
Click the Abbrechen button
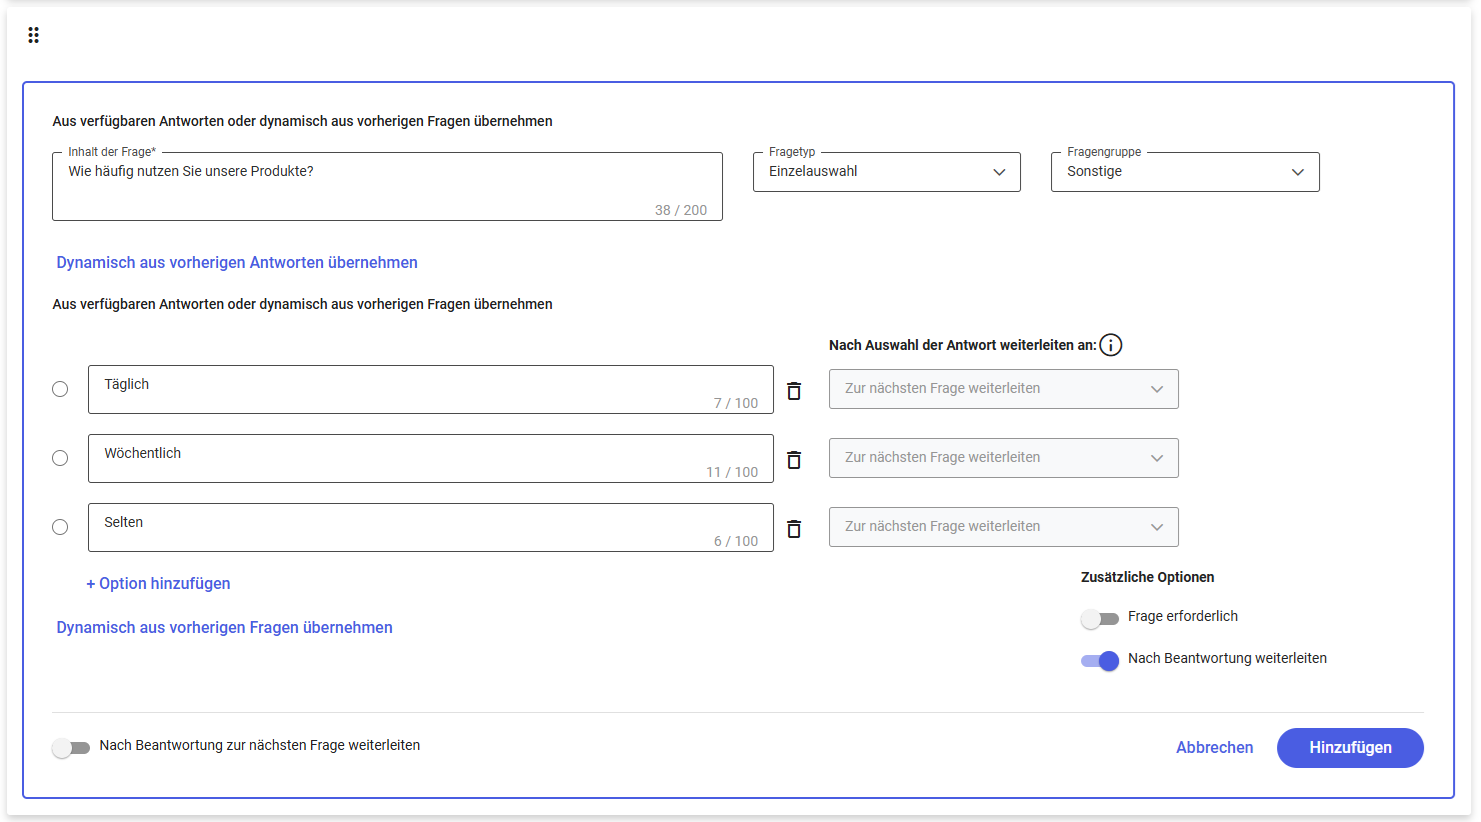coord(1215,748)
